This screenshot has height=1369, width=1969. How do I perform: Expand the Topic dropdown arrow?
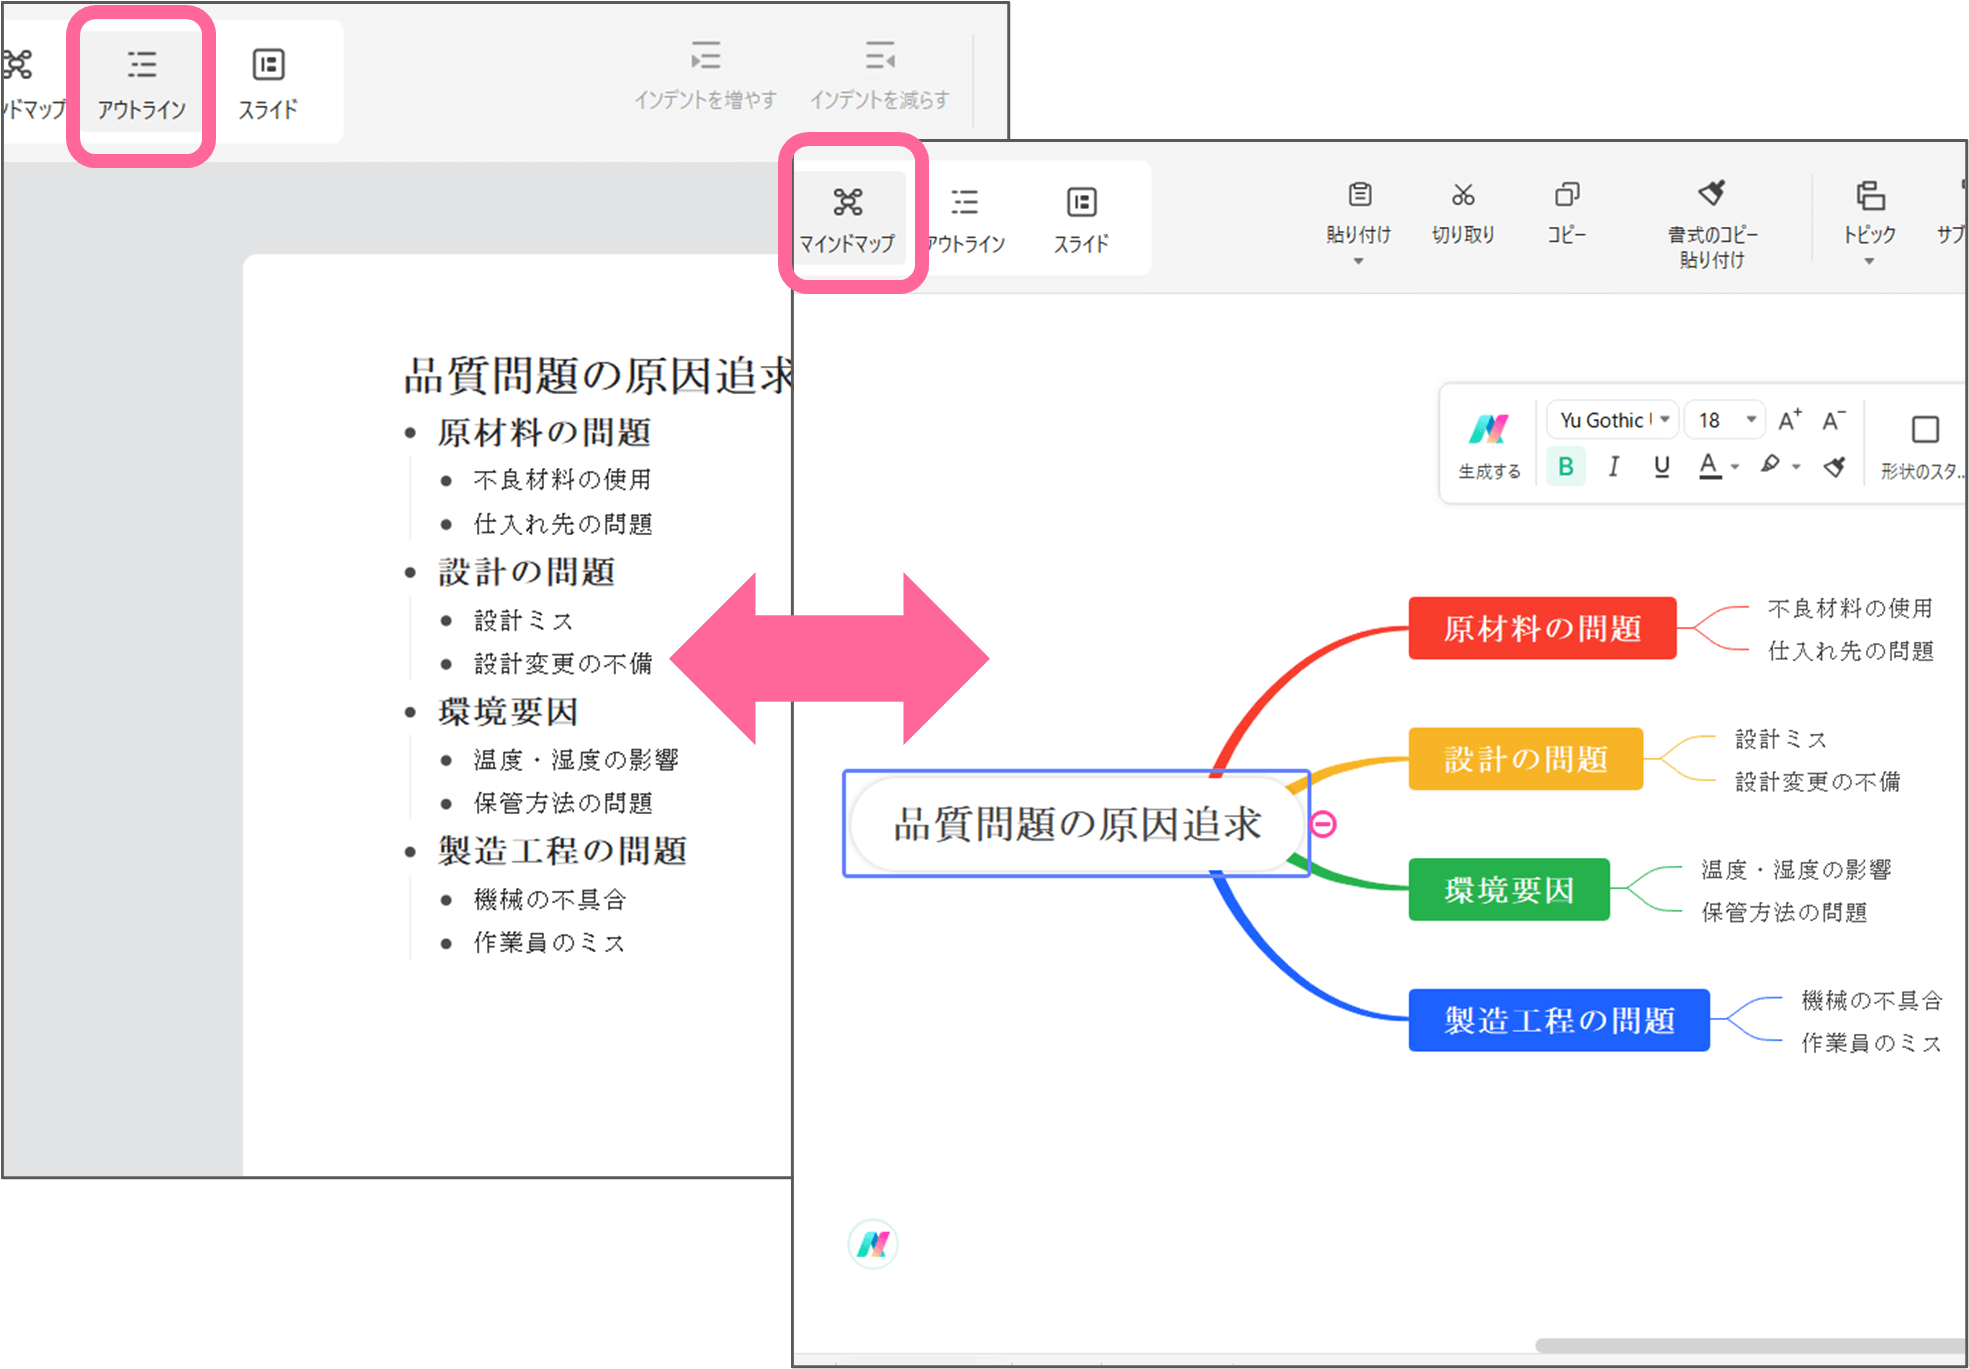pyautogui.click(x=1869, y=262)
